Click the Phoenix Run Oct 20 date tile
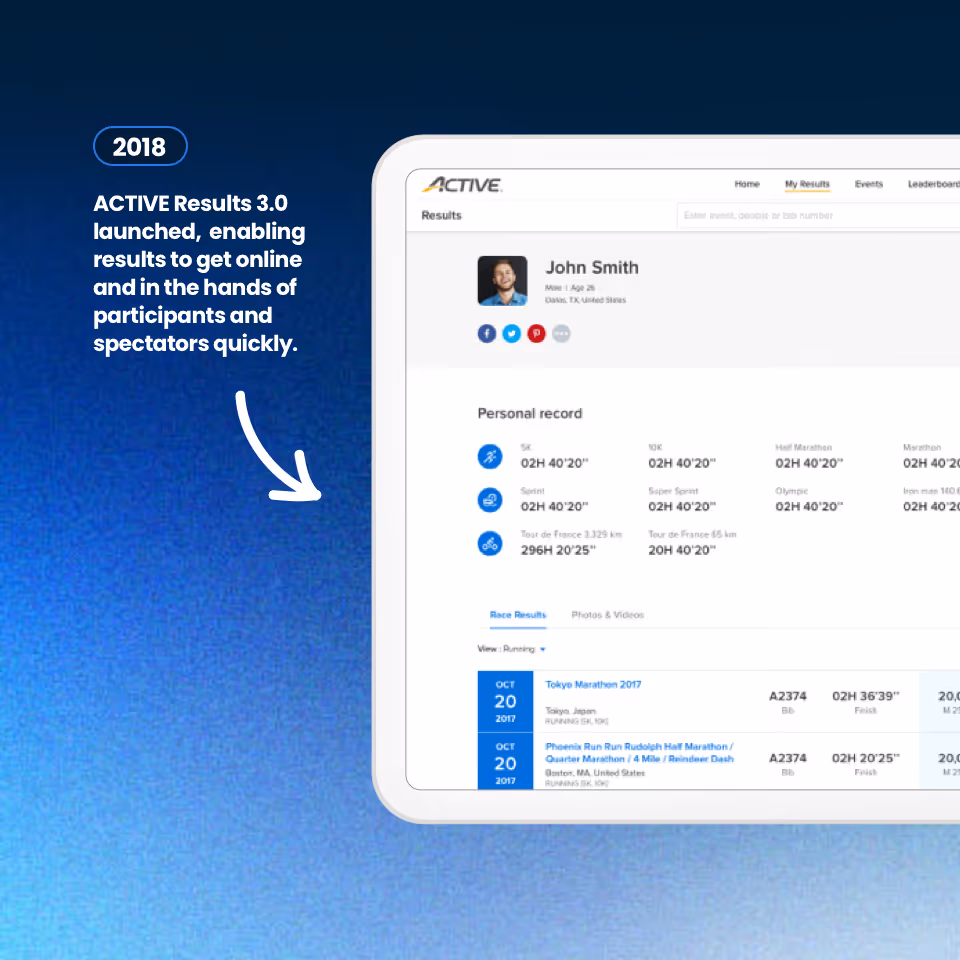This screenshot has width=960, height=960. pyautogui.click(x=505, y=762)
